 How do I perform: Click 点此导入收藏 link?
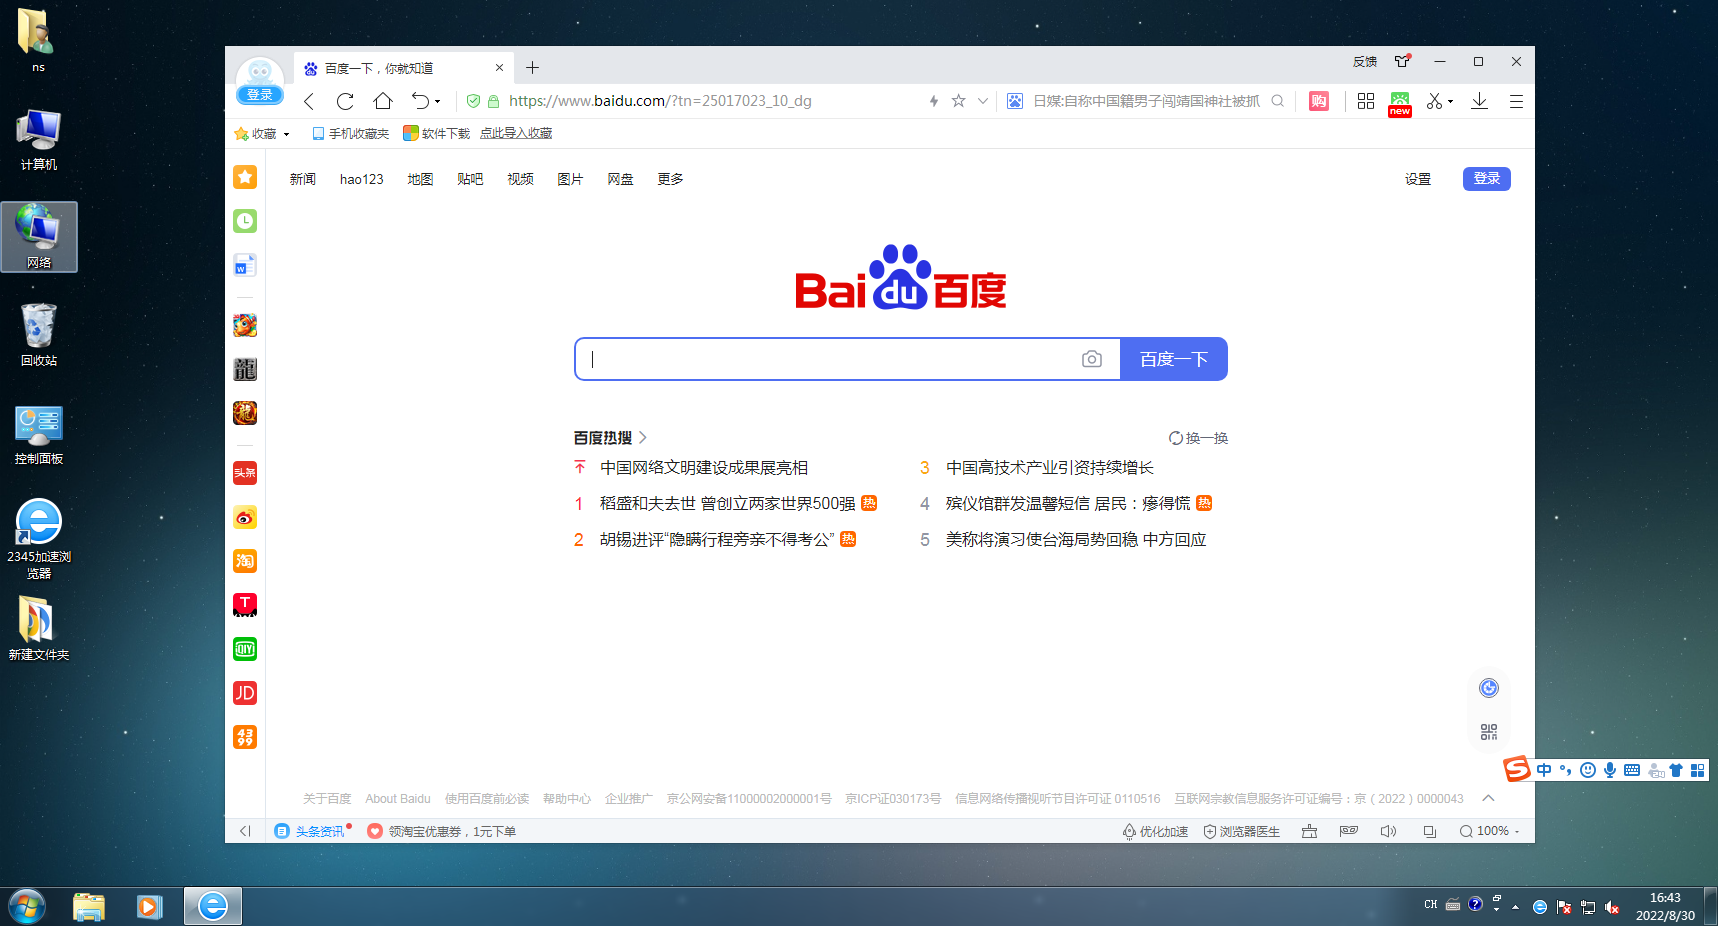click(516, 134)
